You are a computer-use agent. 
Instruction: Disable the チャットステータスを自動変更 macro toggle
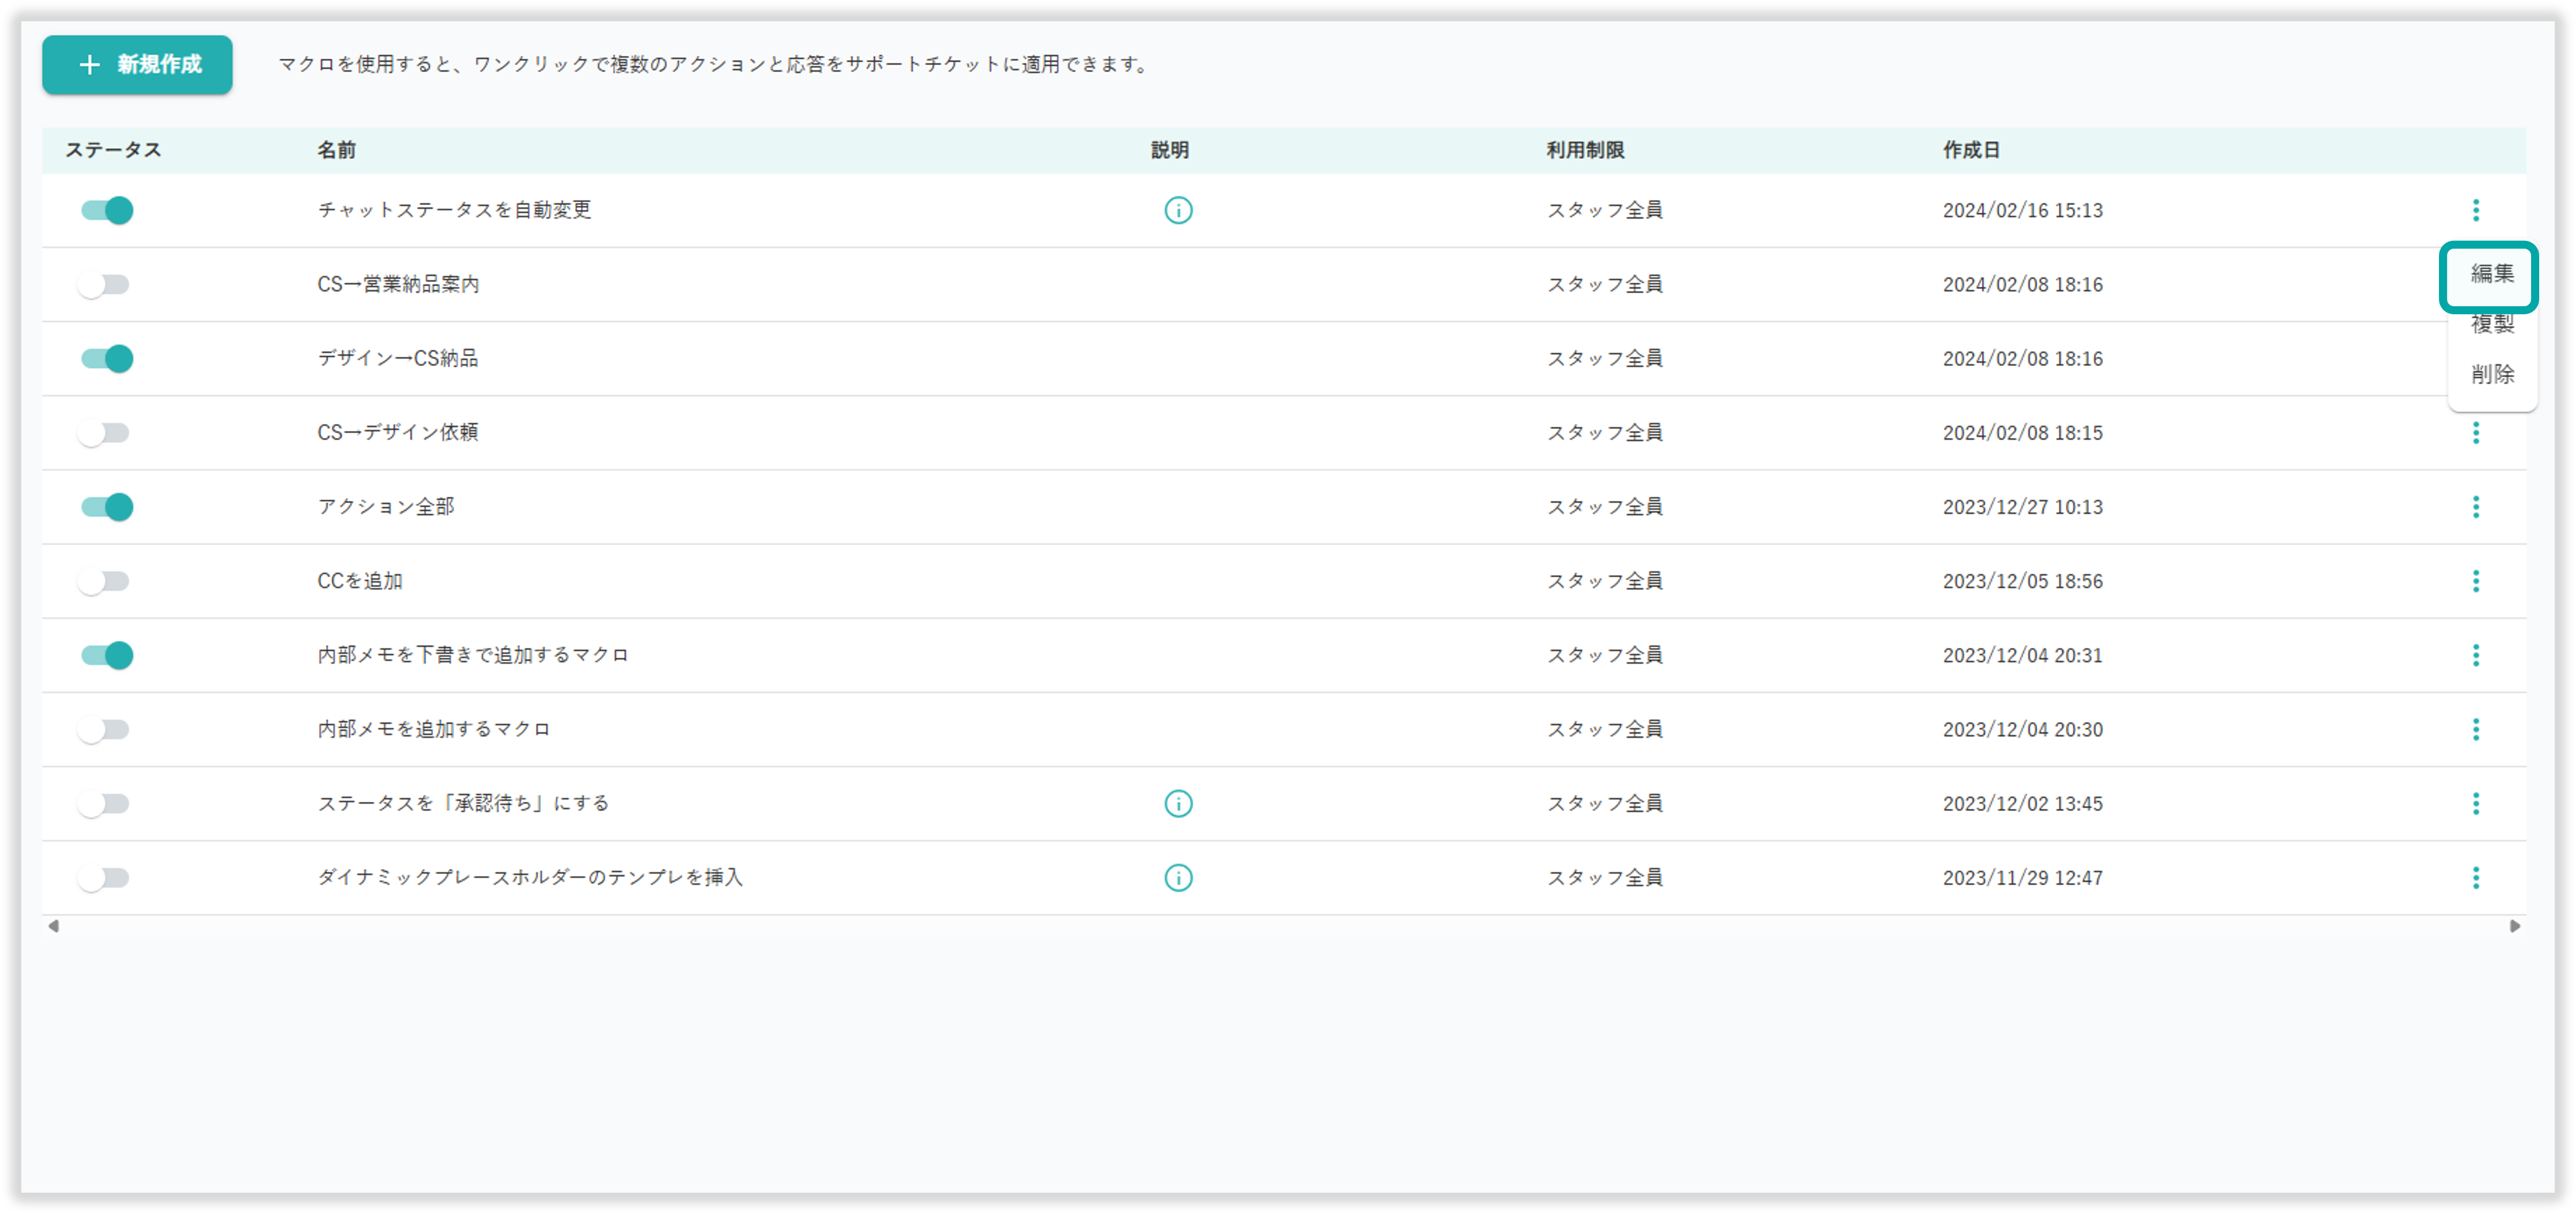click(107, 210)
